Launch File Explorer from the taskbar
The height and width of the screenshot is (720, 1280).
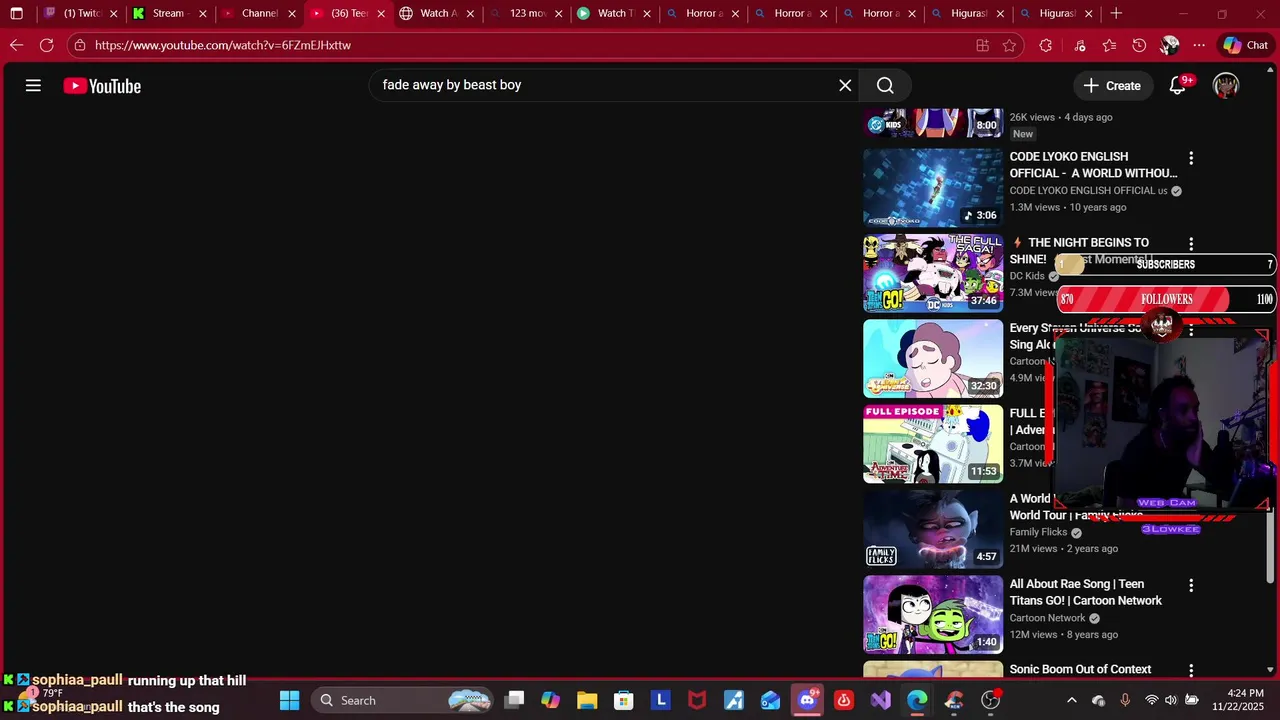point(587,700)
